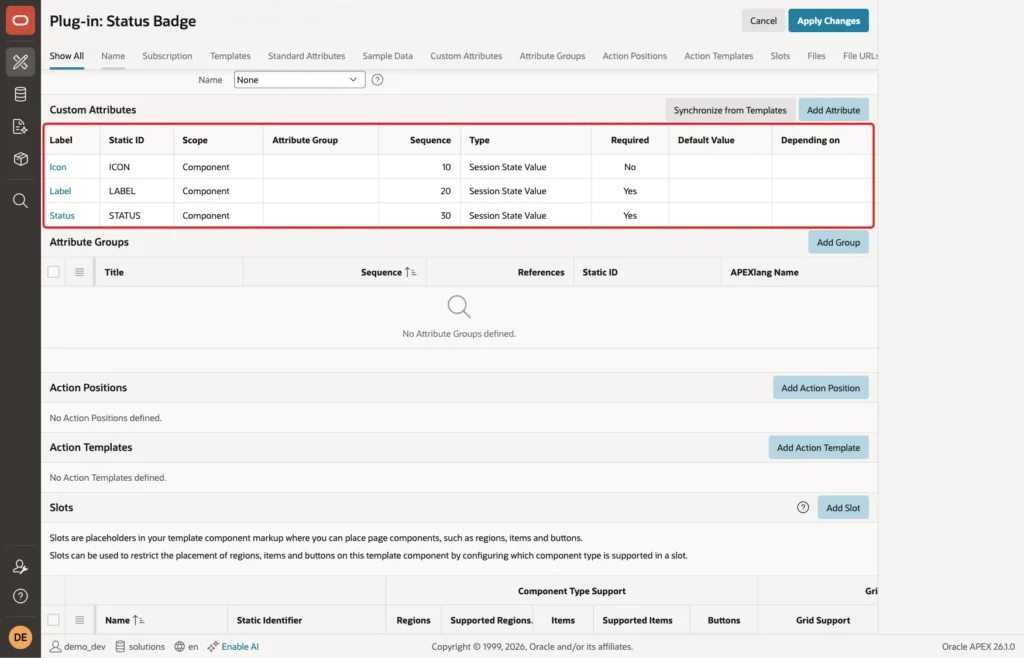Click the Static Identifier column header
The height and width of the screenshot is (658, 1024).
click(269, 620)
